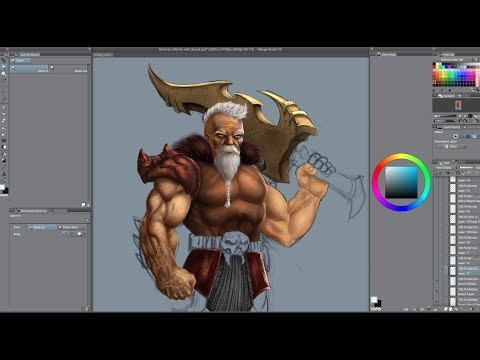480x360 pixels.
Task: Select the Zoom in sub tool
Action: [30, 69]
